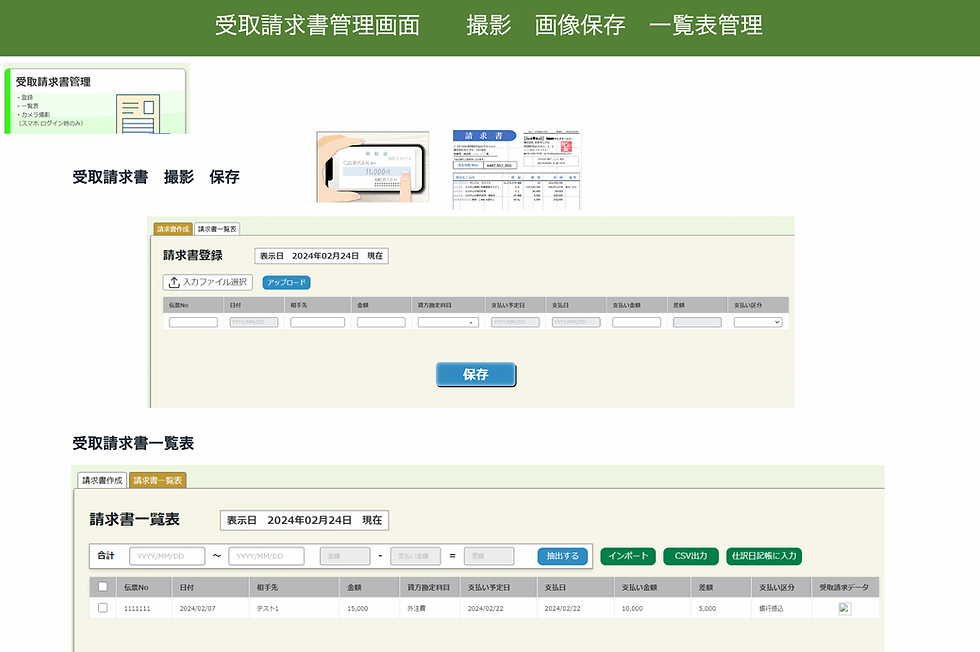Open the sample 請求書 invoice image
980x652 pixels.
[x=517, y=169]
